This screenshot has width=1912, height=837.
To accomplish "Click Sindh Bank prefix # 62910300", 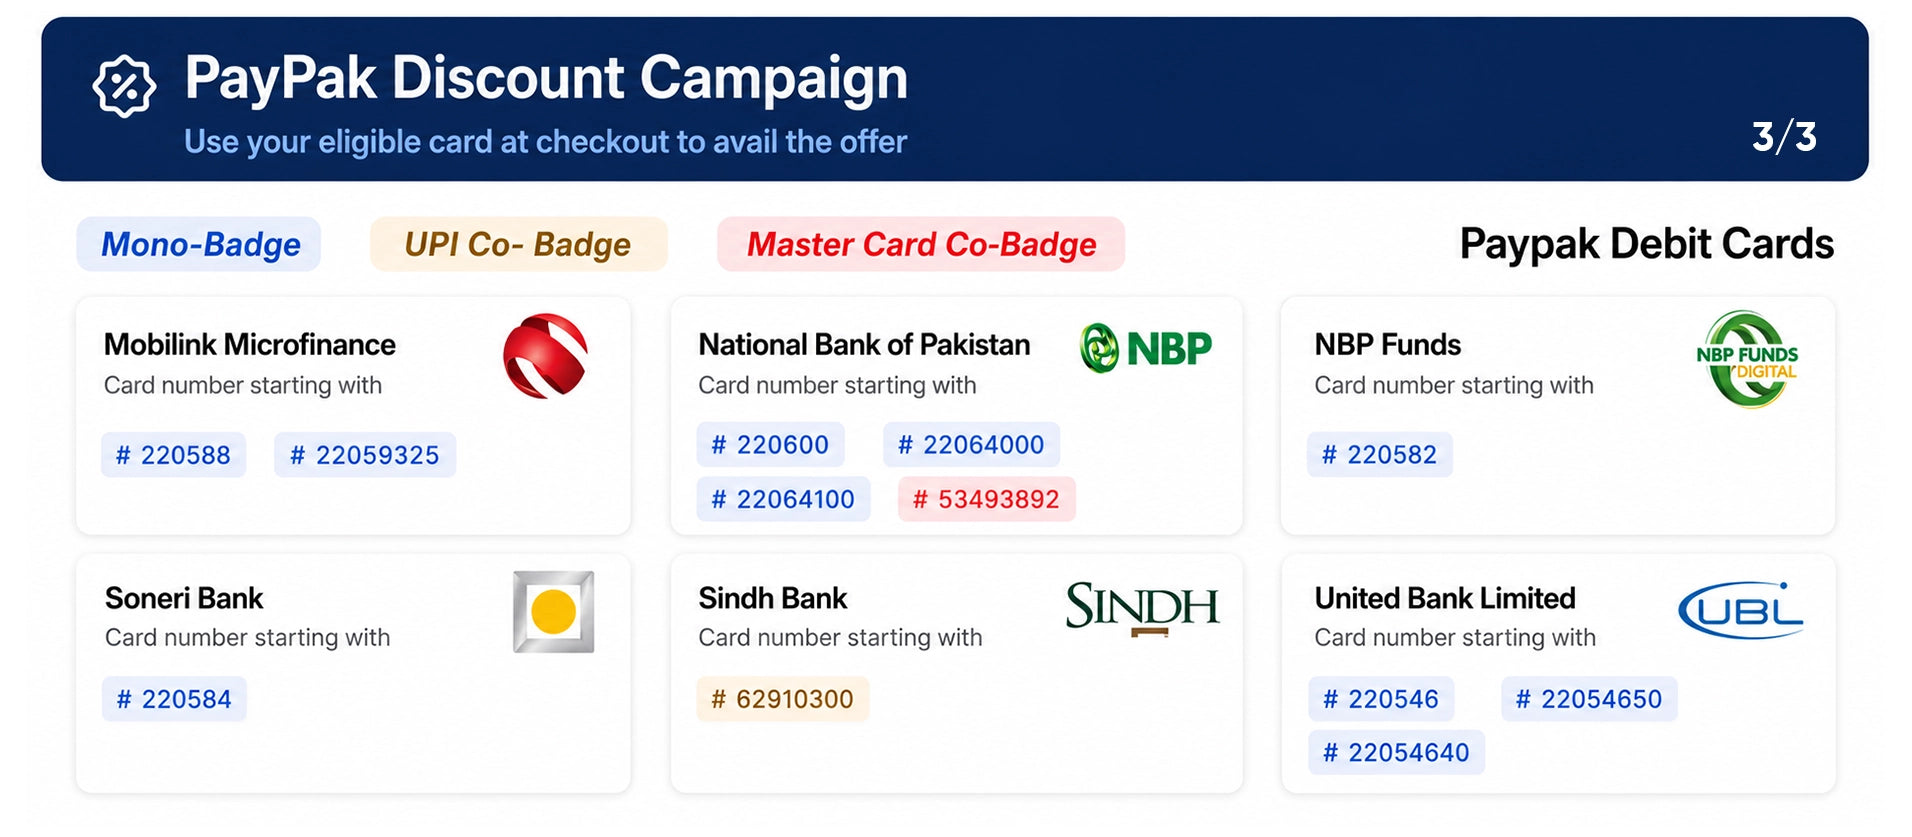I will pyautogui.click(x=783, y=699).
